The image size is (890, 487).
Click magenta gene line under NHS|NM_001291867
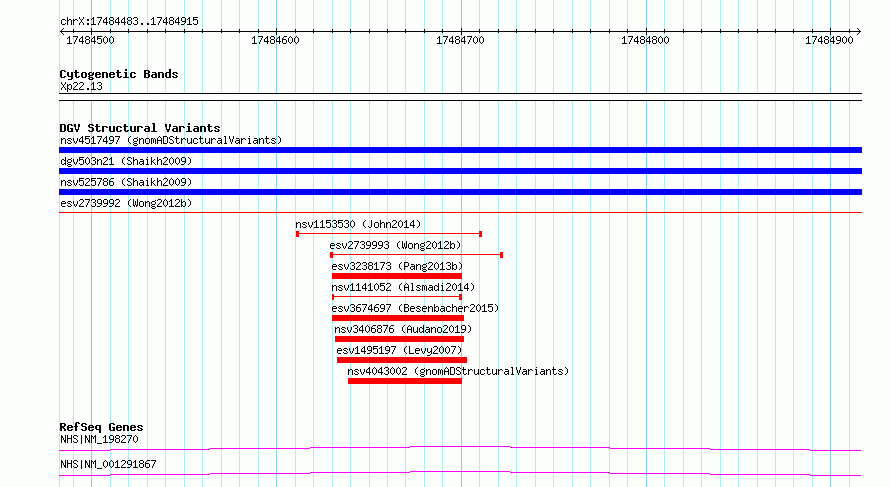tap(460, 473)
